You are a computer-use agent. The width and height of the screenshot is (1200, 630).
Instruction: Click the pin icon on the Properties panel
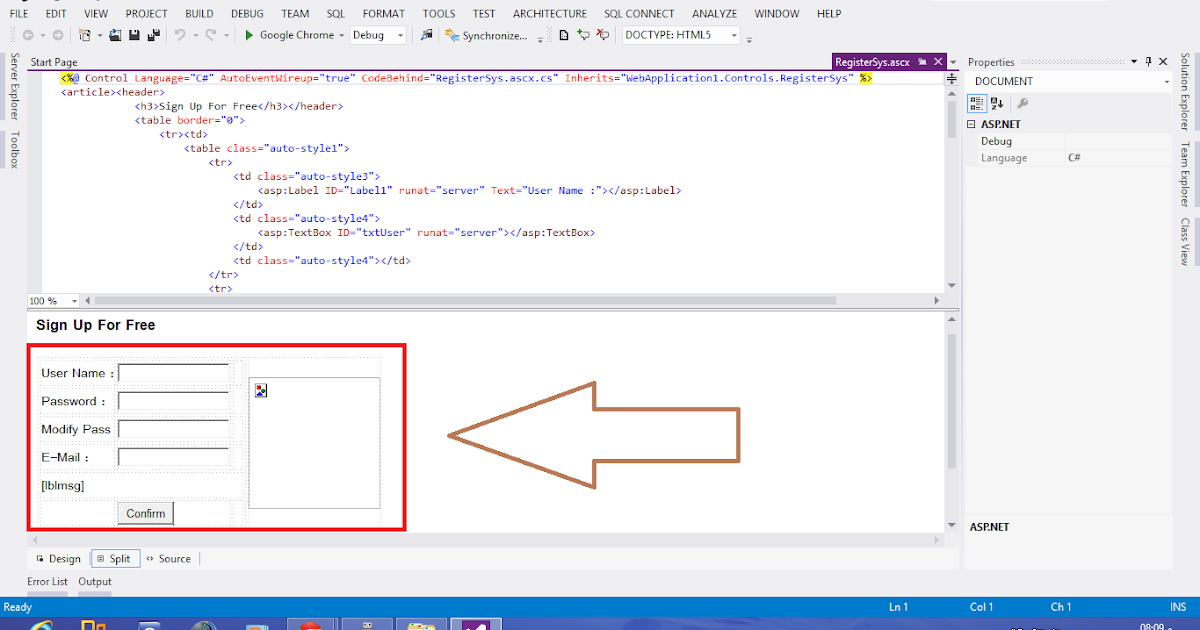coord(1148,61)
